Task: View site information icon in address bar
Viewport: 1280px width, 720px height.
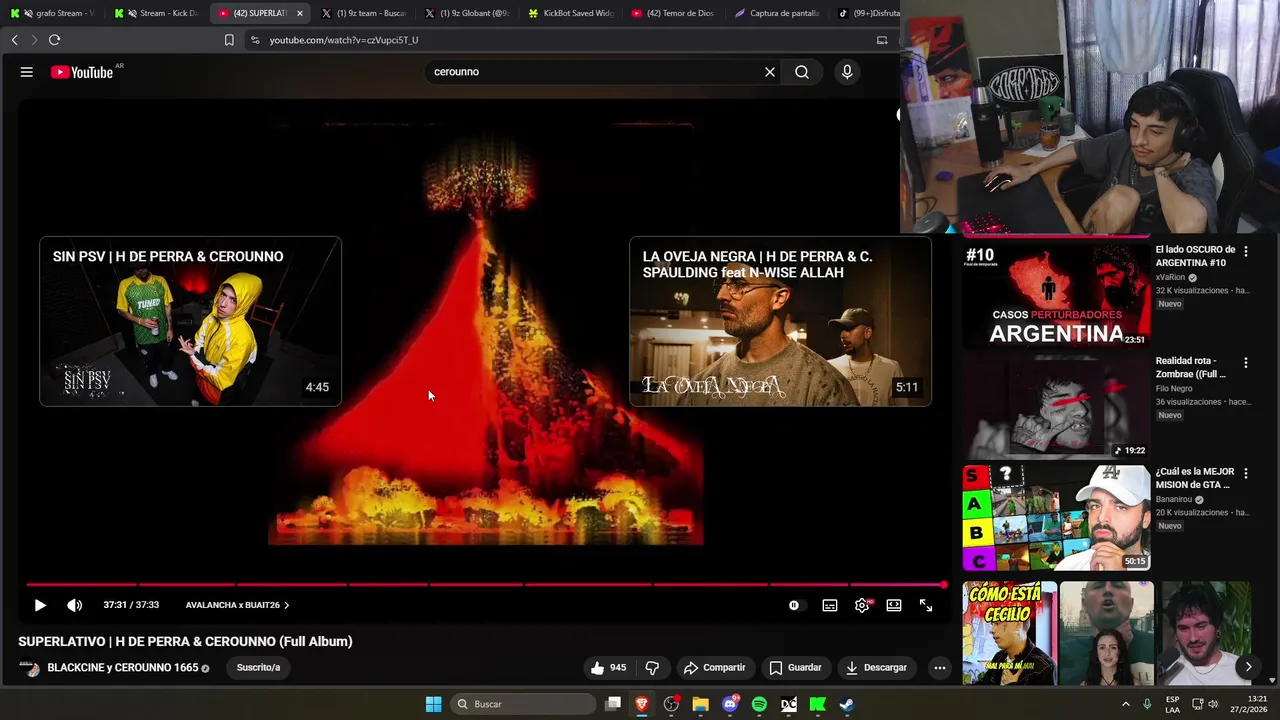Action: coord(255,40)
